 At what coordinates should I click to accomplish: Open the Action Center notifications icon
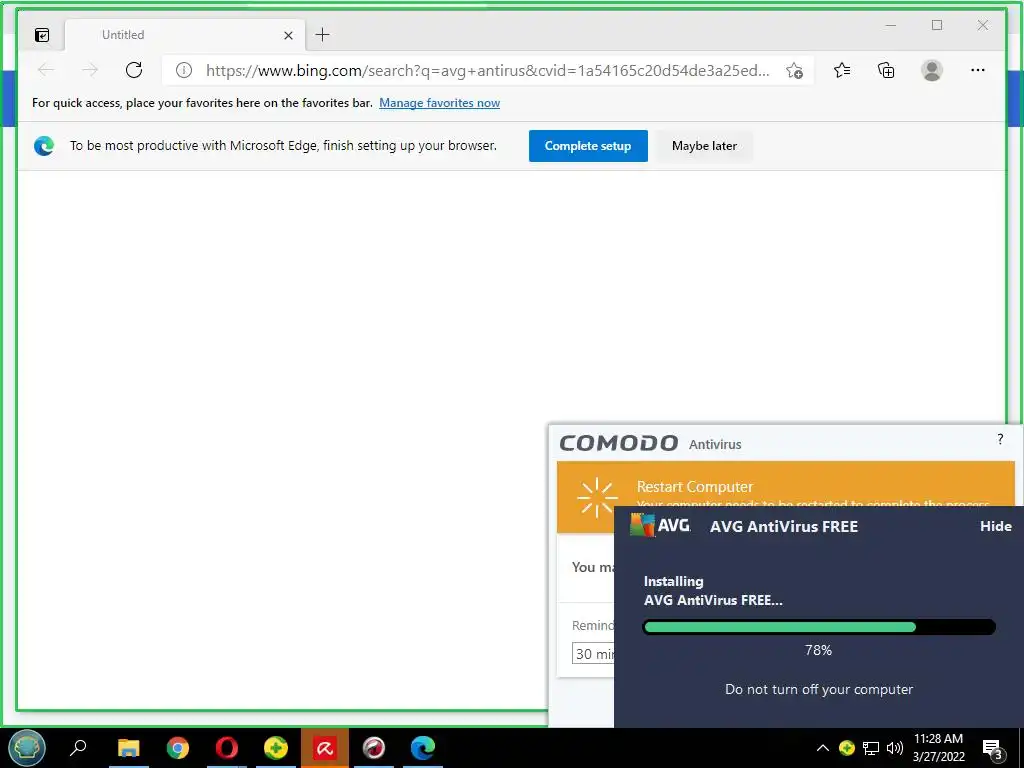(993, 749)
